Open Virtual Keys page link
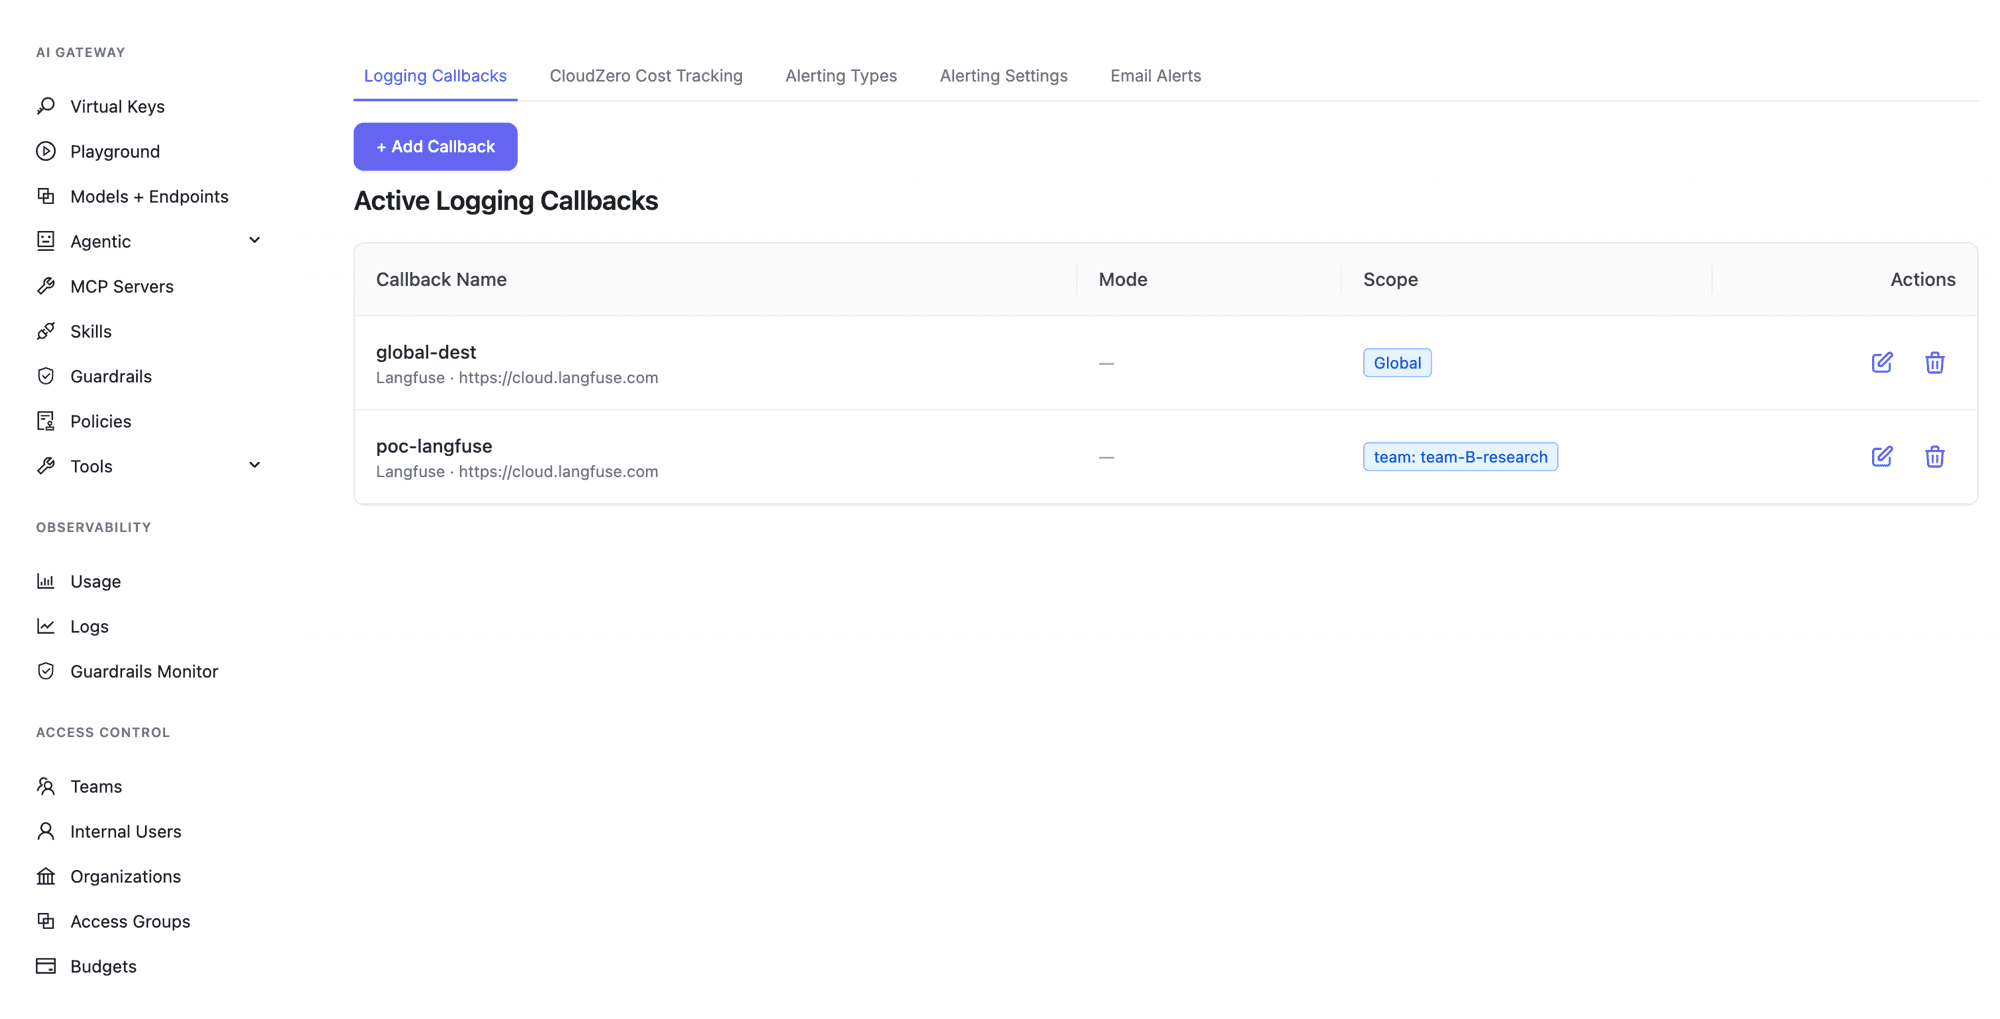Viewport: 2000px width, 1019px height. [117, 106]
